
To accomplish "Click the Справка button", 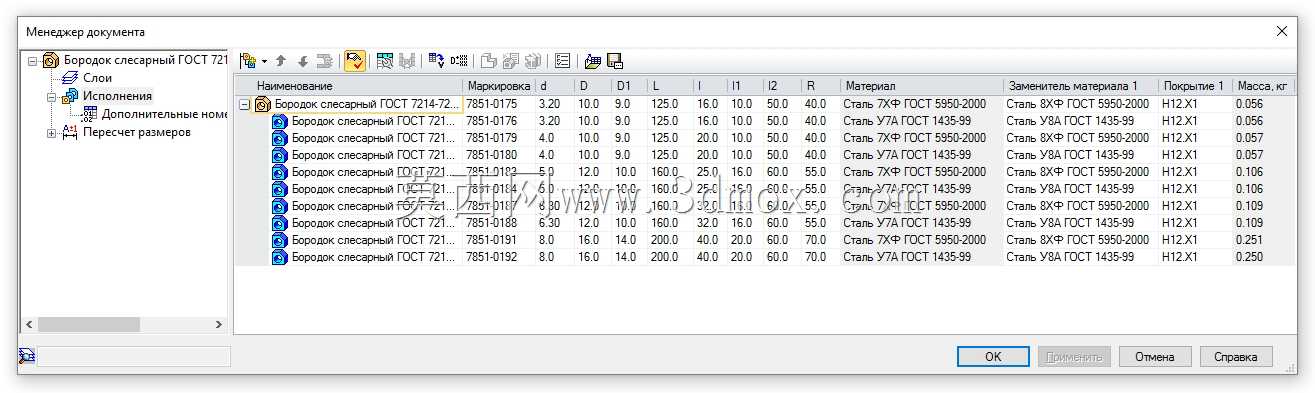I will (1236, 356).
